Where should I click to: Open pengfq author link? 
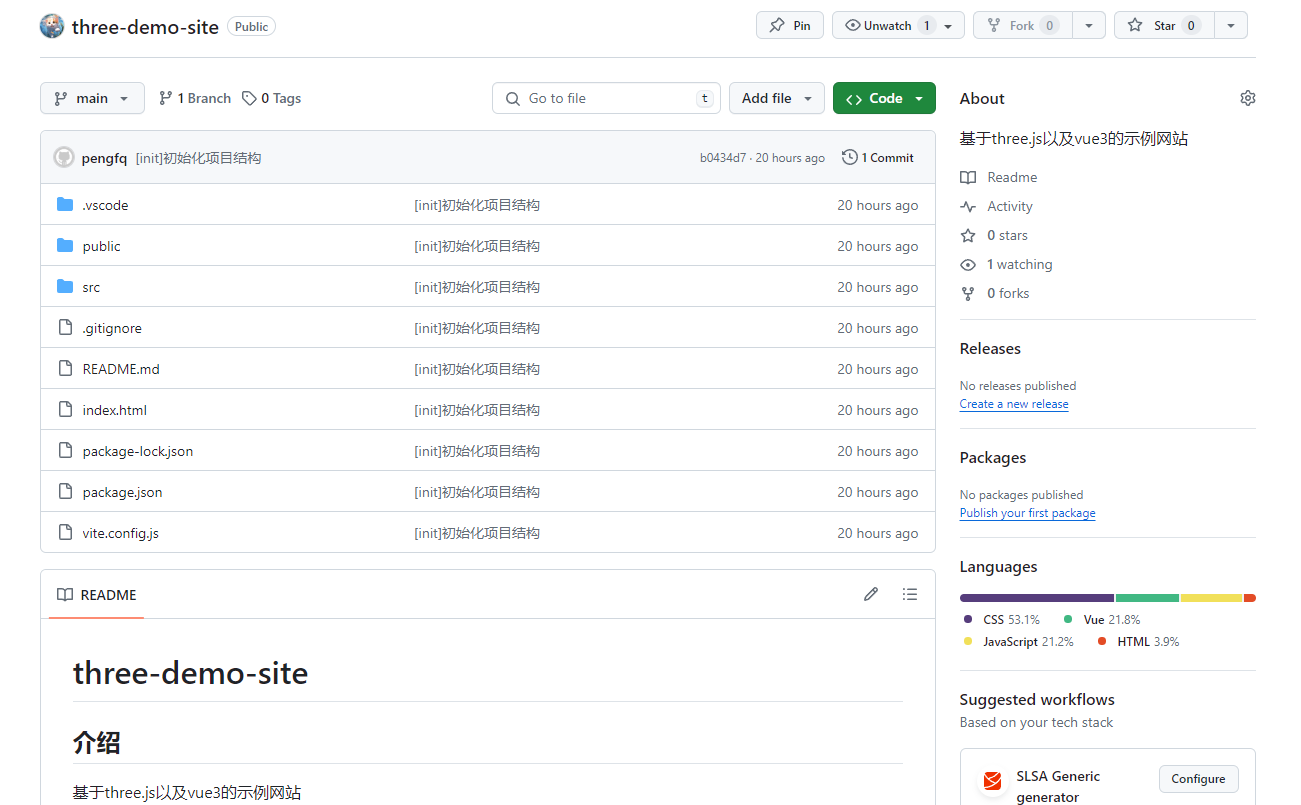coord(104,158)
